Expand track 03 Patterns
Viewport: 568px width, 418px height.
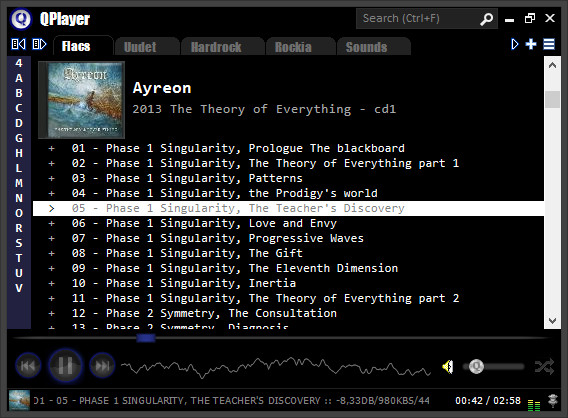(x=52, y=179)
